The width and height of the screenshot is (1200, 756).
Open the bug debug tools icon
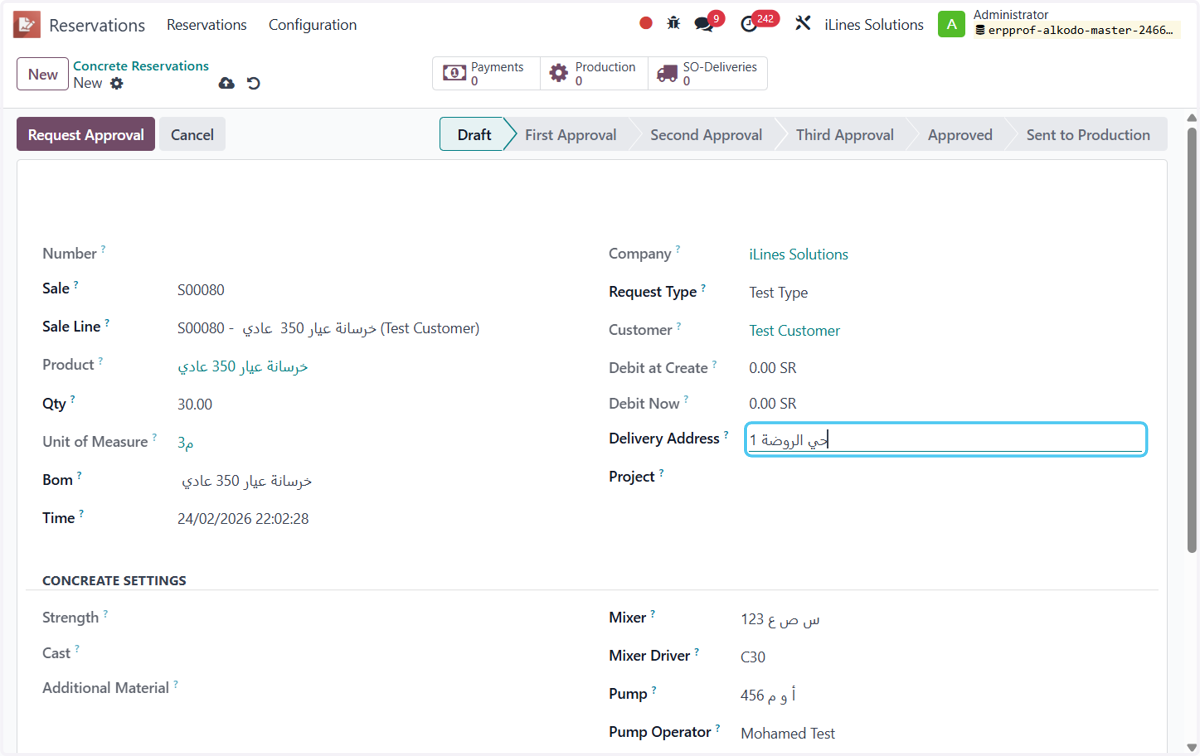[x=674, y=23]
